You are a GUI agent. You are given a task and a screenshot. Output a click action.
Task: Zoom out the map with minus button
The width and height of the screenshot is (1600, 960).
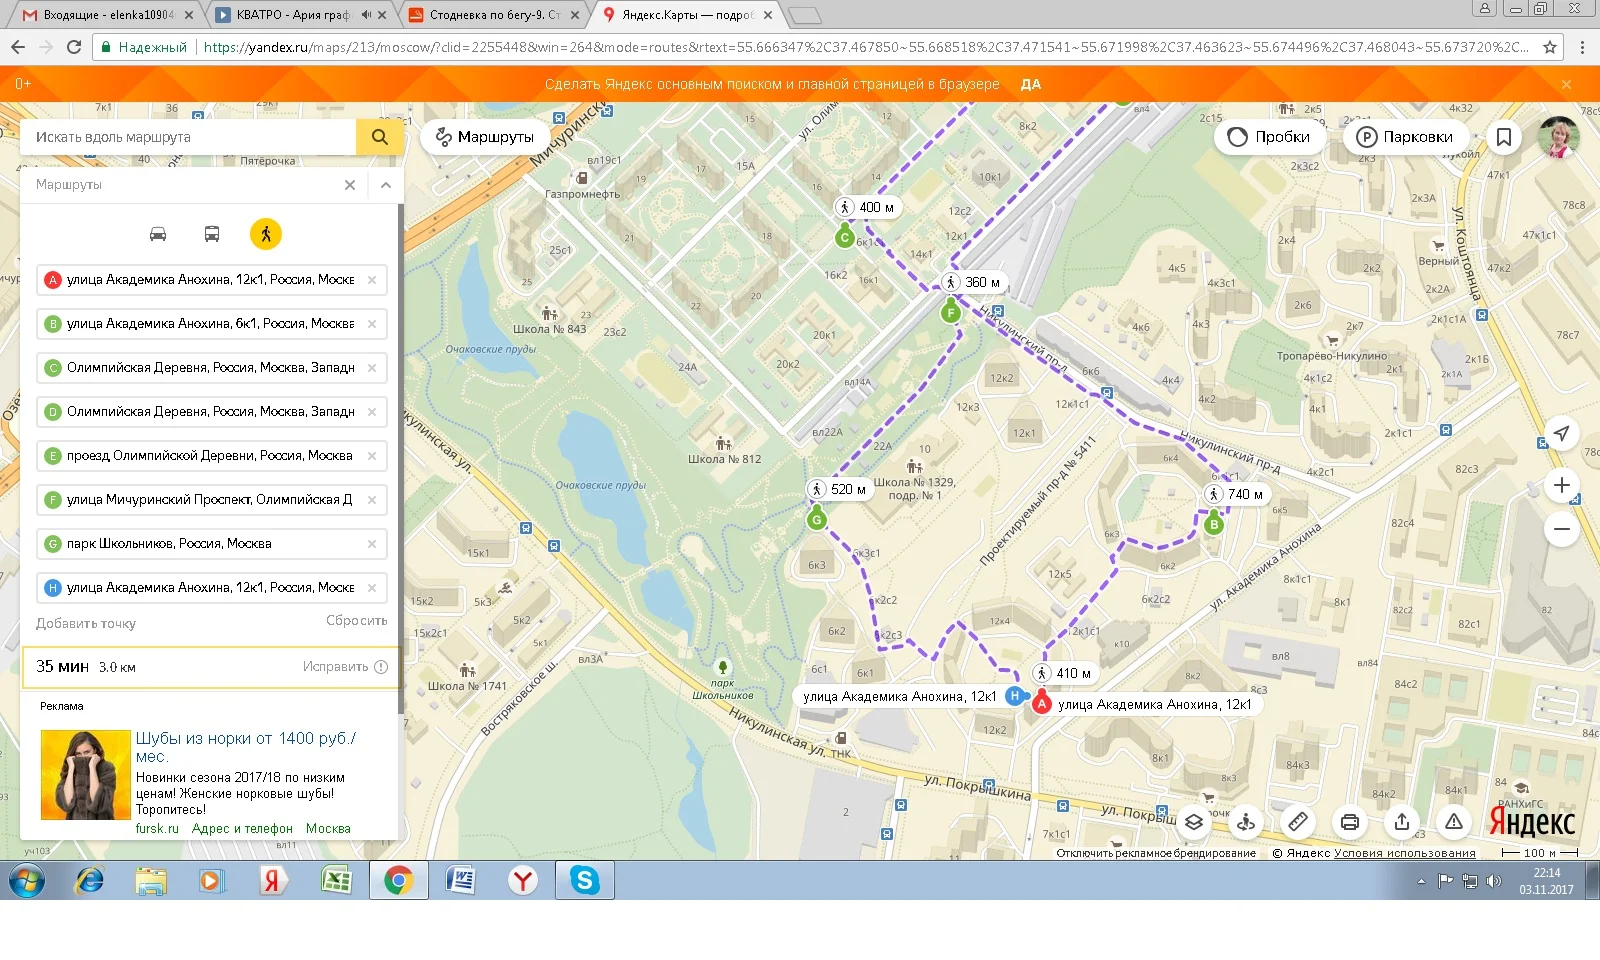(x=1561, y=529)
